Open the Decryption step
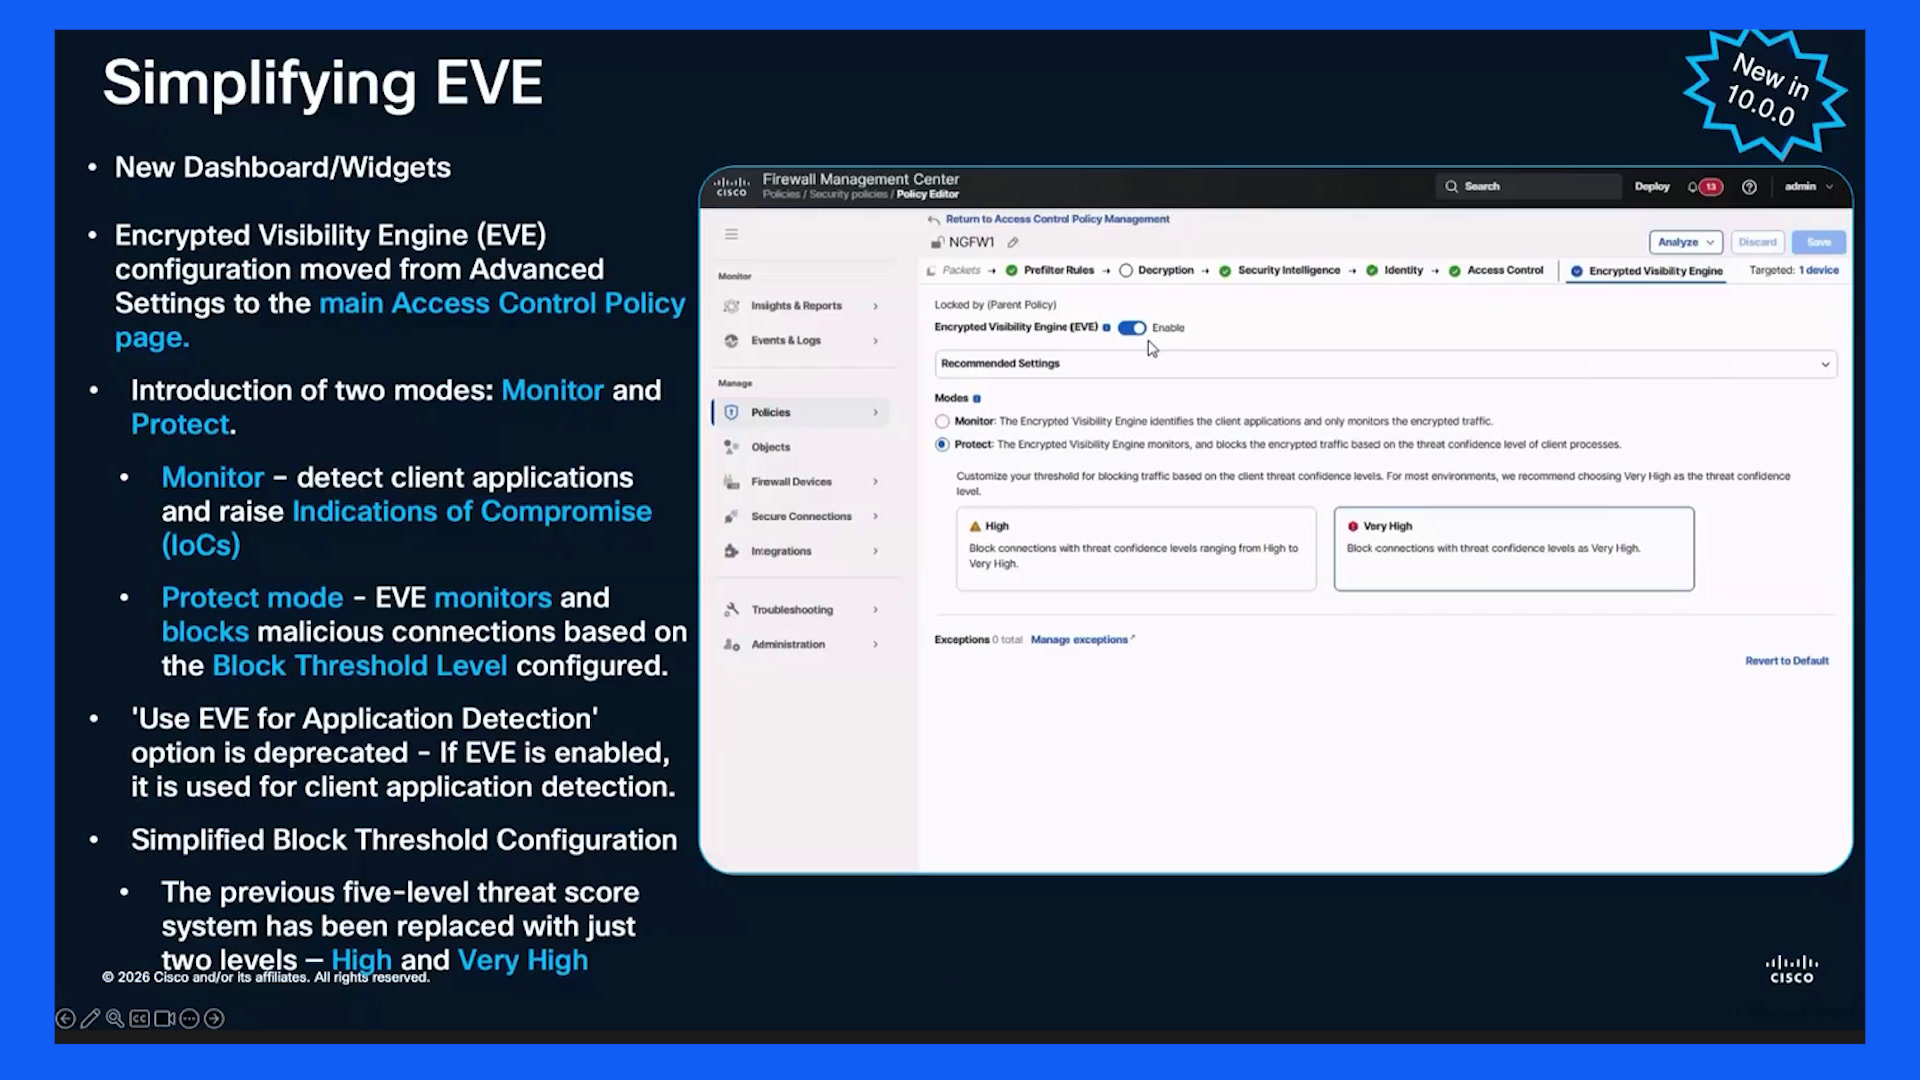Image resolution: width=1920 pixels, height=1080 pixels. tap(1157, 270)
